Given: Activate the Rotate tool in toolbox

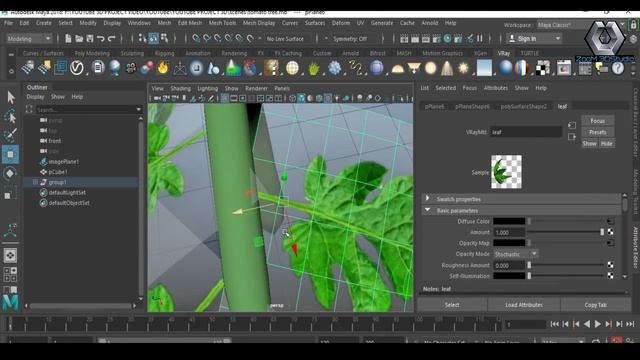Looking at the screenshot, I should click(10, 173).
